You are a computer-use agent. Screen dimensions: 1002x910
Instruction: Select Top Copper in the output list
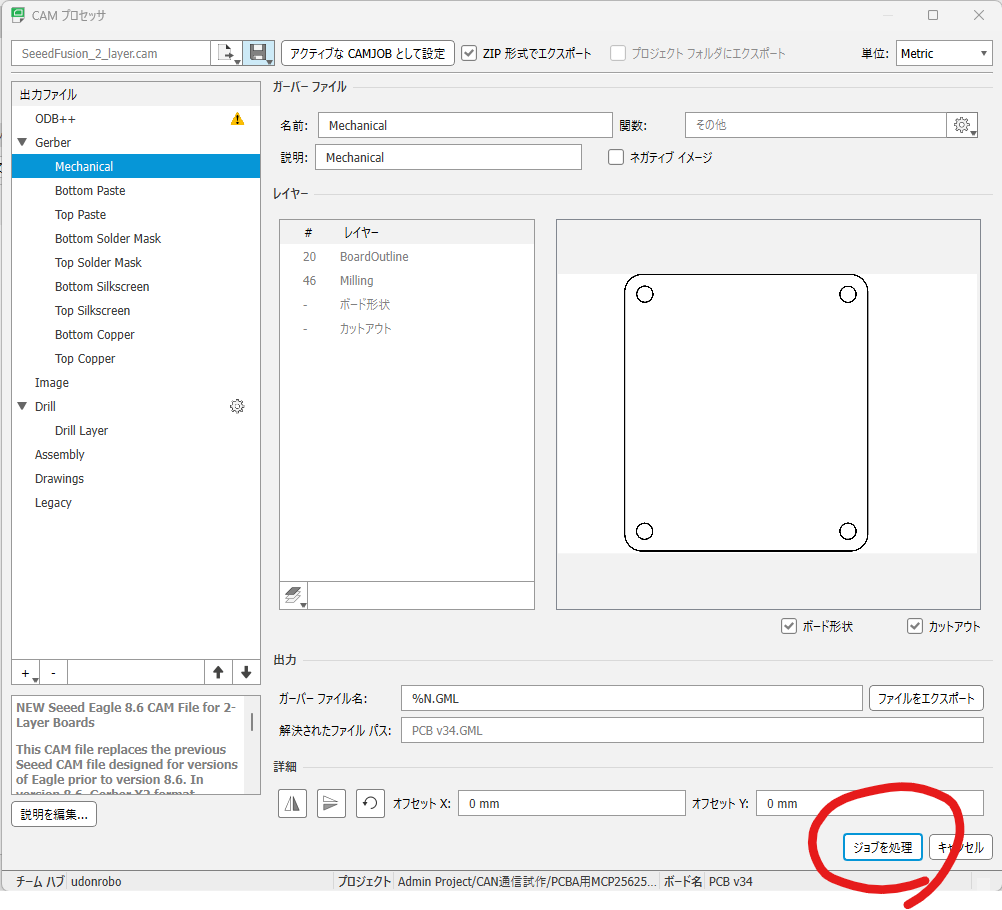click(x=85, y=359)
